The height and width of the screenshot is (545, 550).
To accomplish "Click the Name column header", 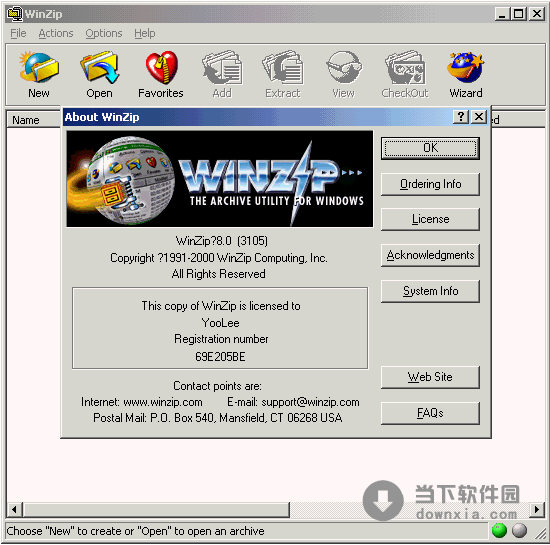I will [34, 120].
